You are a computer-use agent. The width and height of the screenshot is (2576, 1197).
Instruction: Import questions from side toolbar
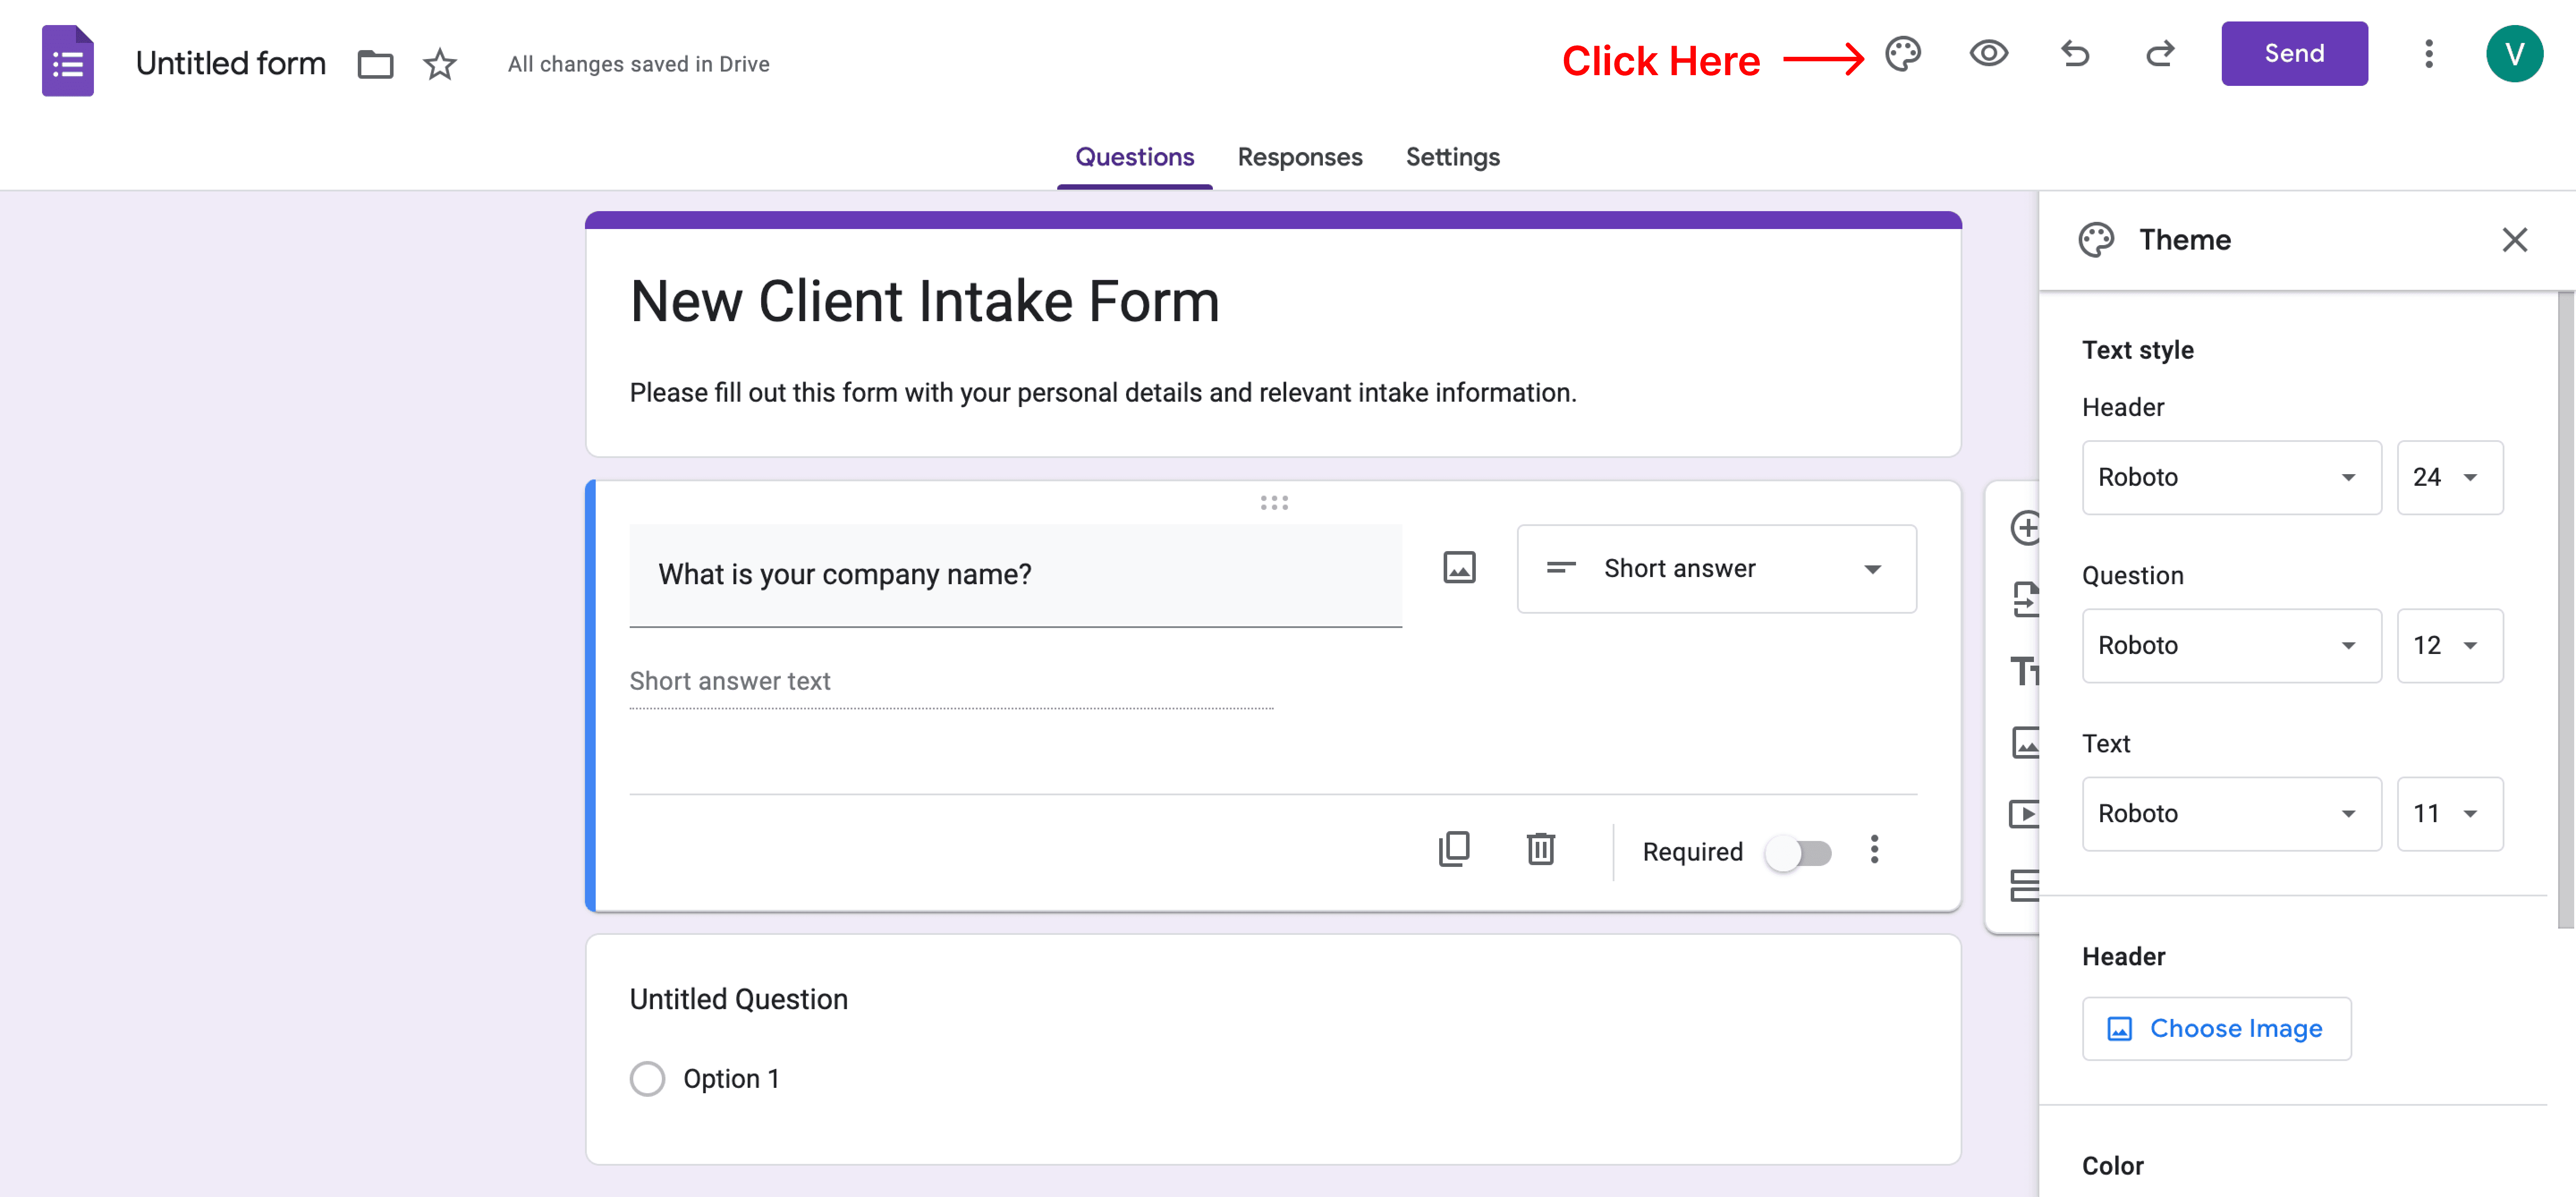2025,600
